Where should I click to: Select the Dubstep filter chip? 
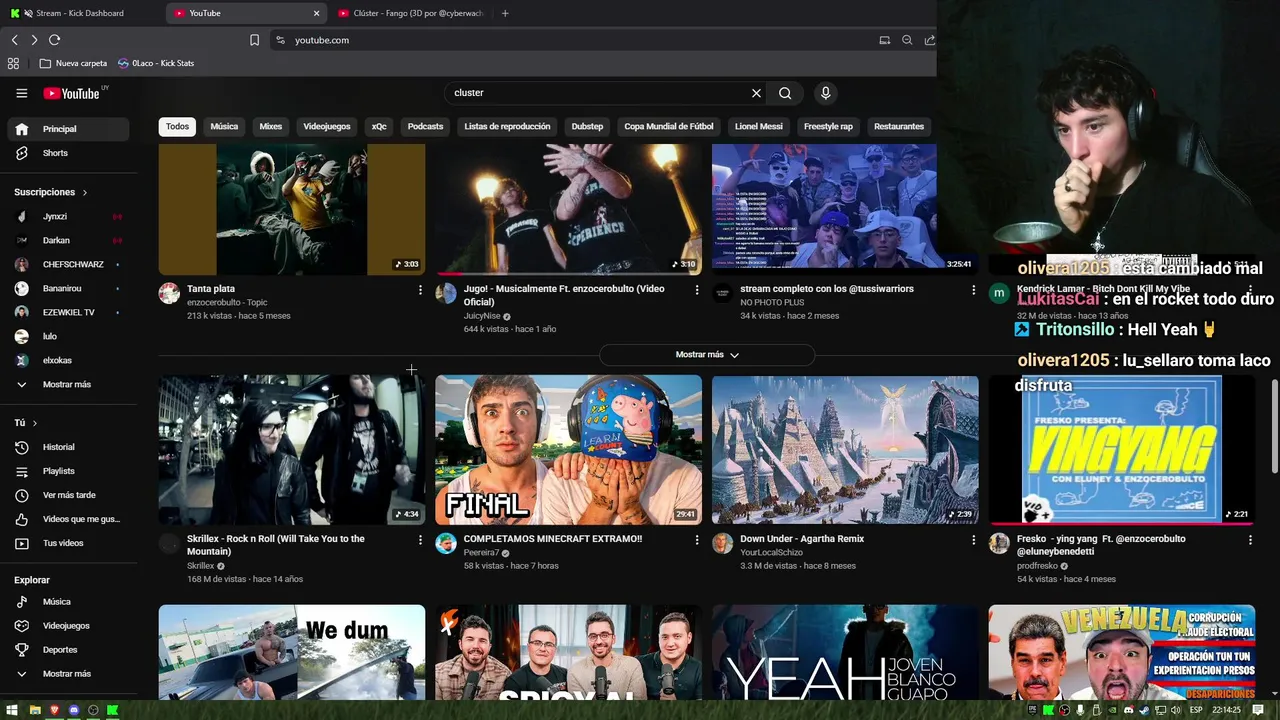click(x=587, y=127)
